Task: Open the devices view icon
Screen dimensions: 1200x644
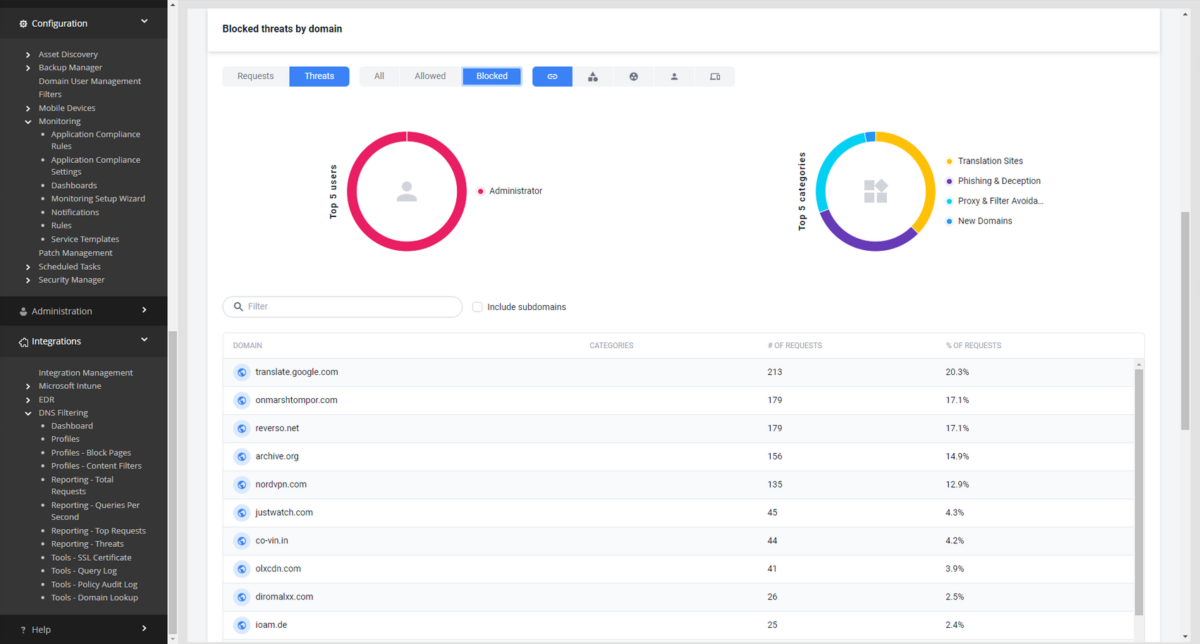Action: tap(714, 76)
